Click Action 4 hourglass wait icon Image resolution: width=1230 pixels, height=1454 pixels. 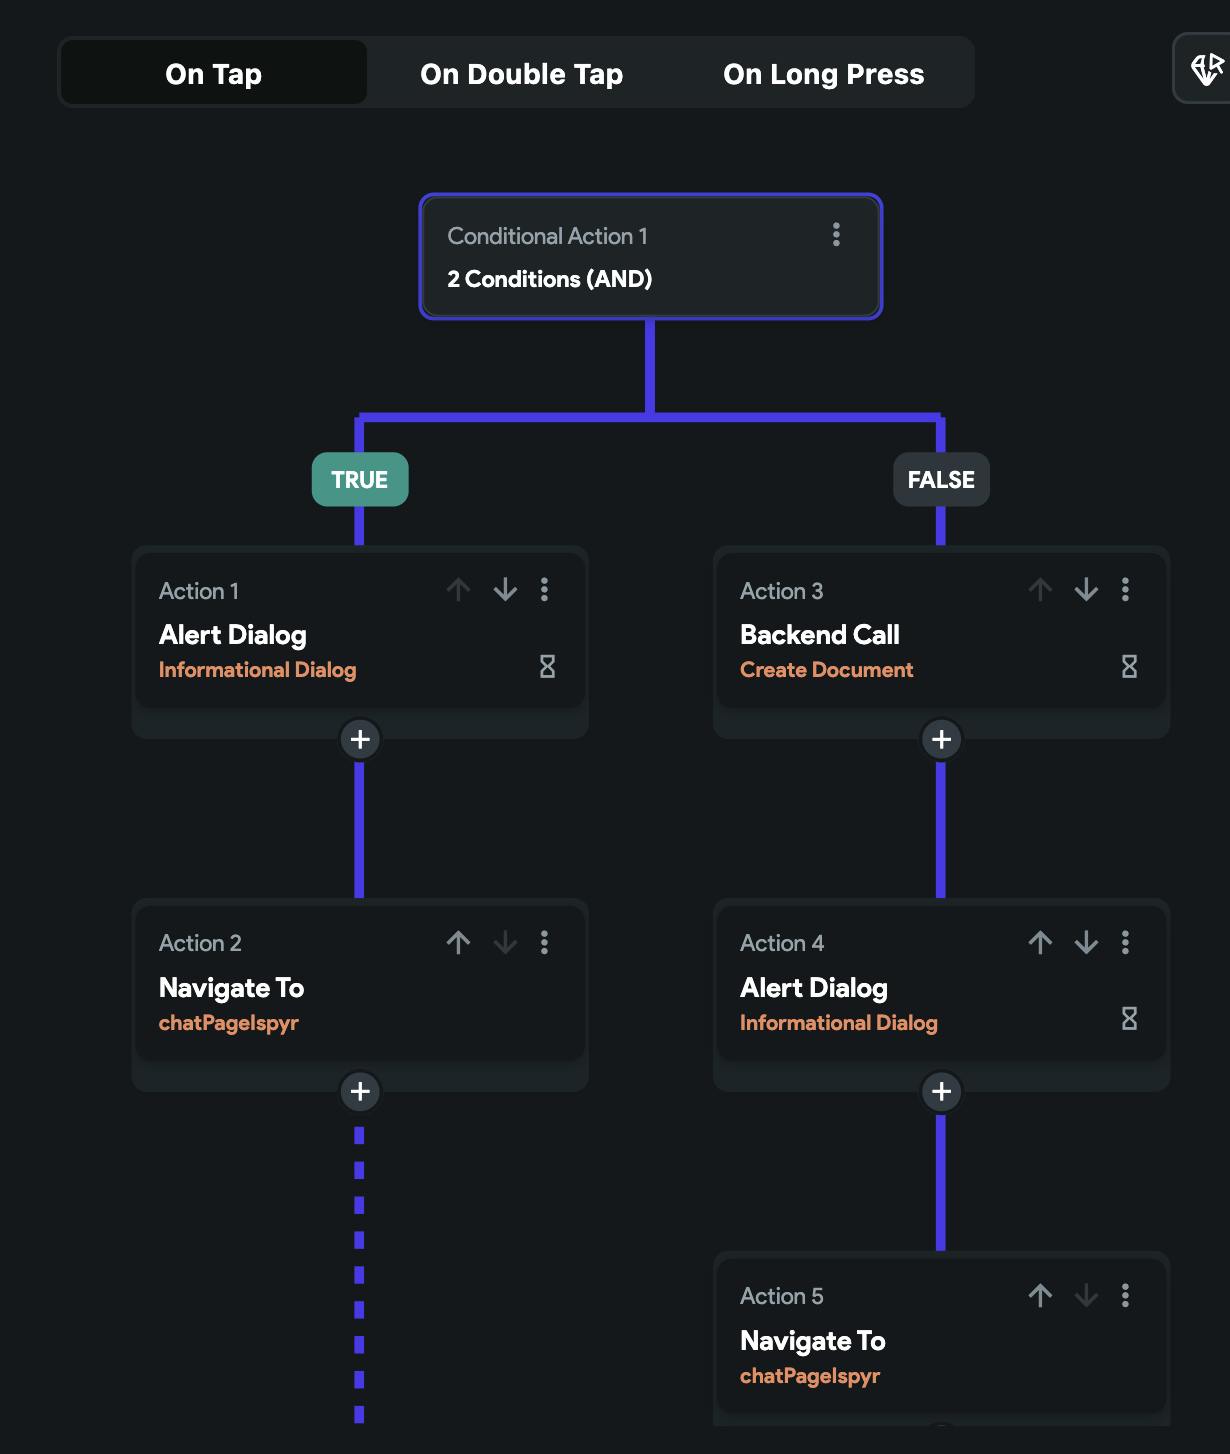coord(1129,1018)
